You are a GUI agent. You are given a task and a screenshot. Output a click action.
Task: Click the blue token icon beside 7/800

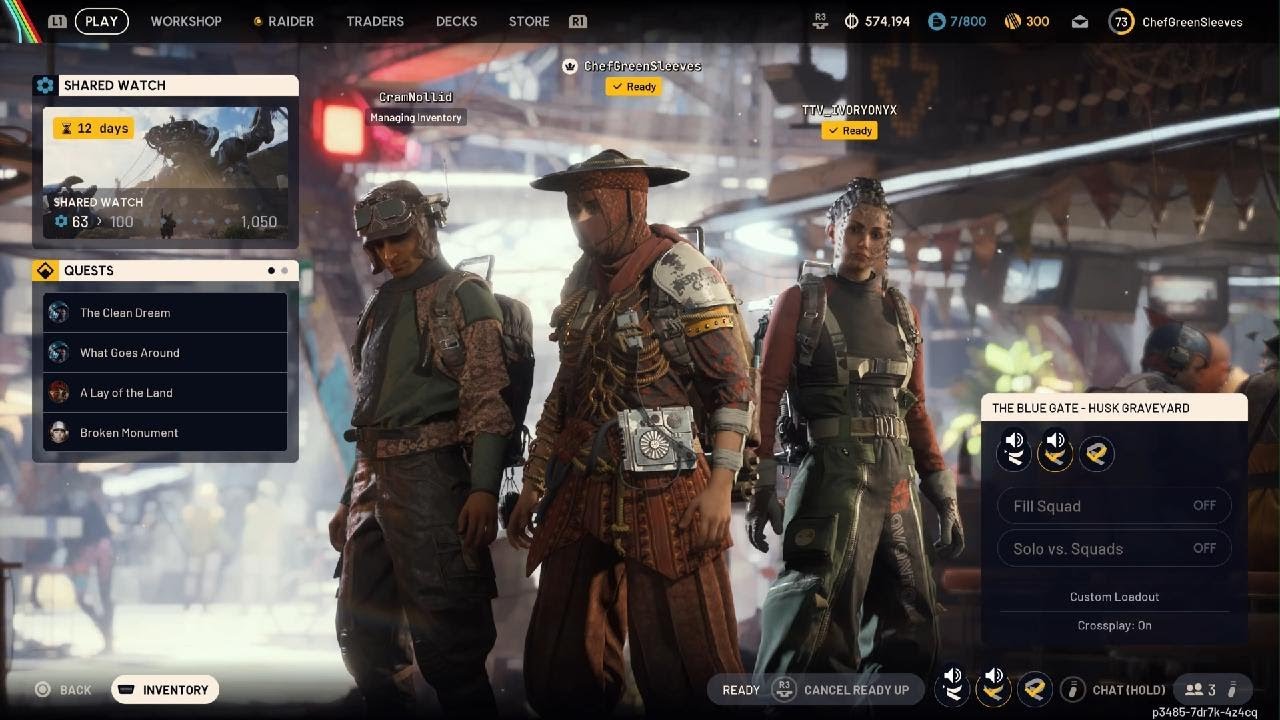point(936,21)
